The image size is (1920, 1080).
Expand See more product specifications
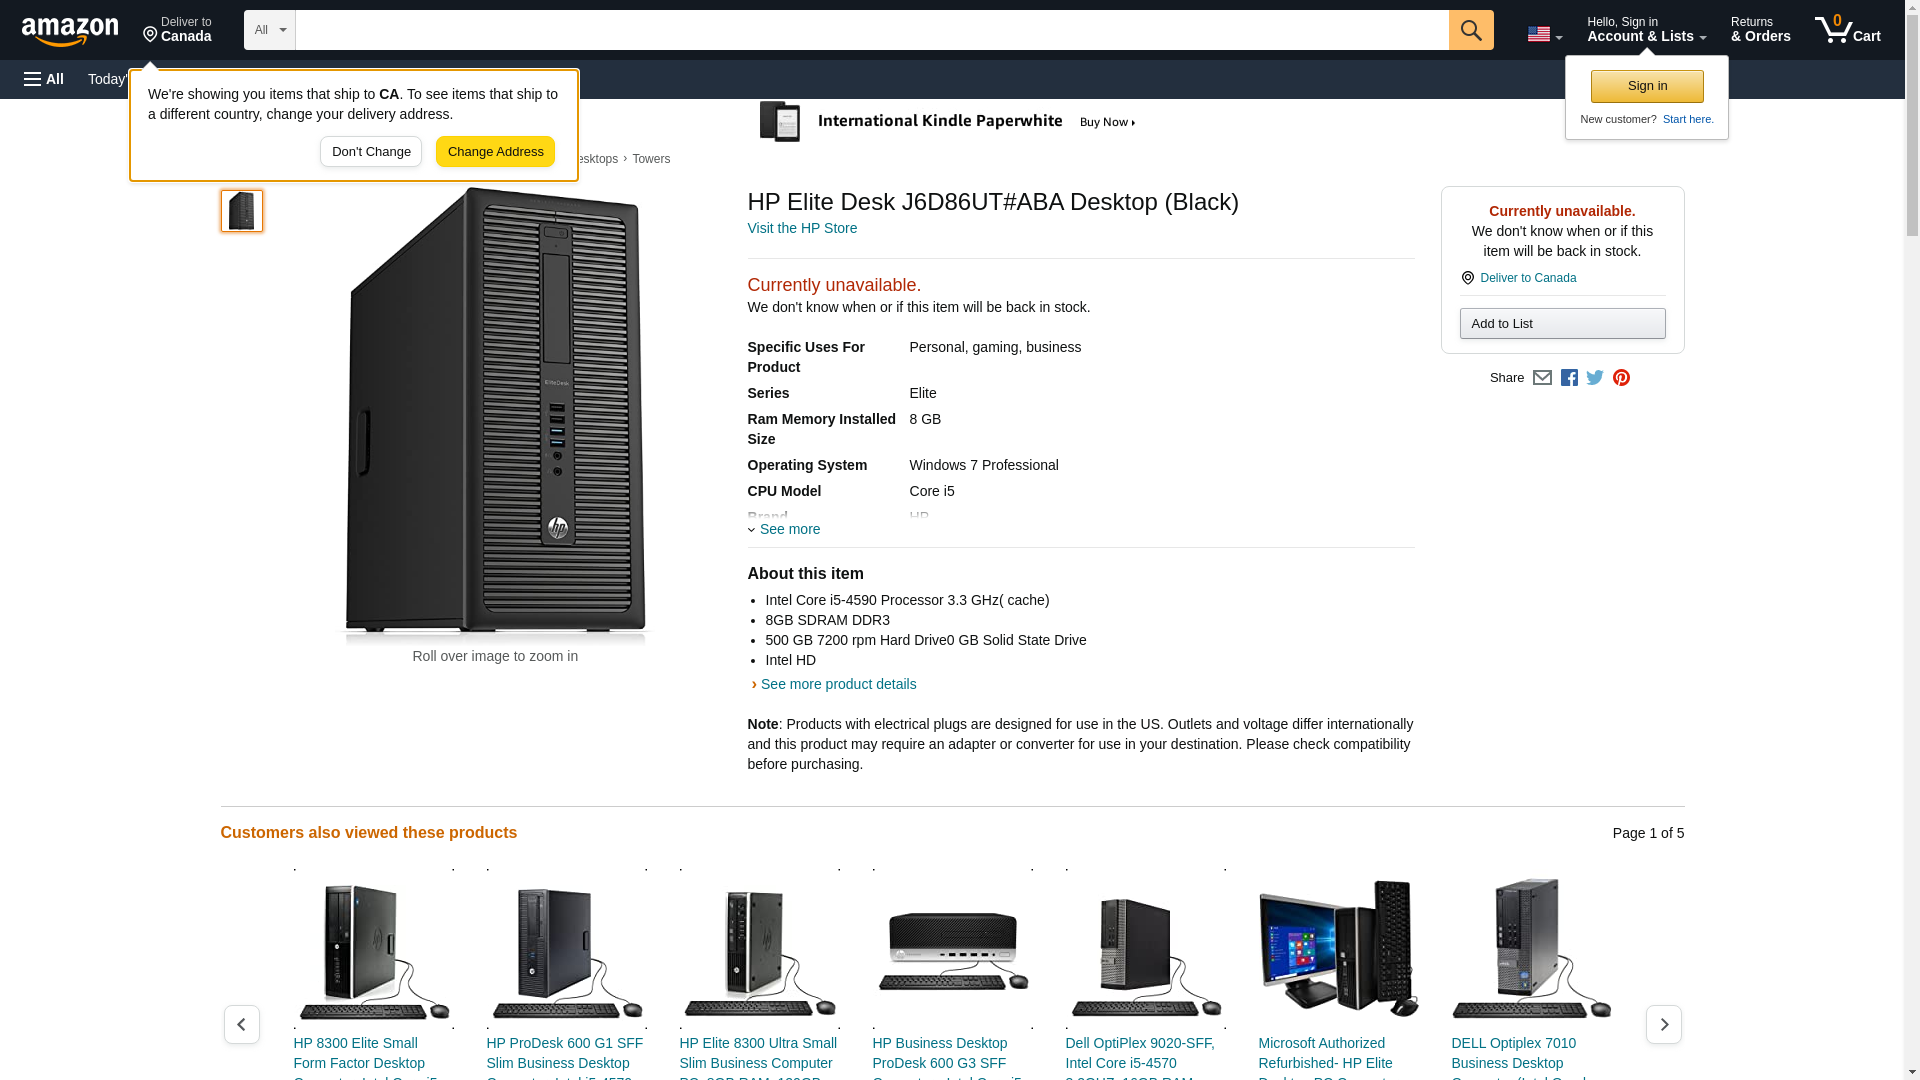[788, 529]
